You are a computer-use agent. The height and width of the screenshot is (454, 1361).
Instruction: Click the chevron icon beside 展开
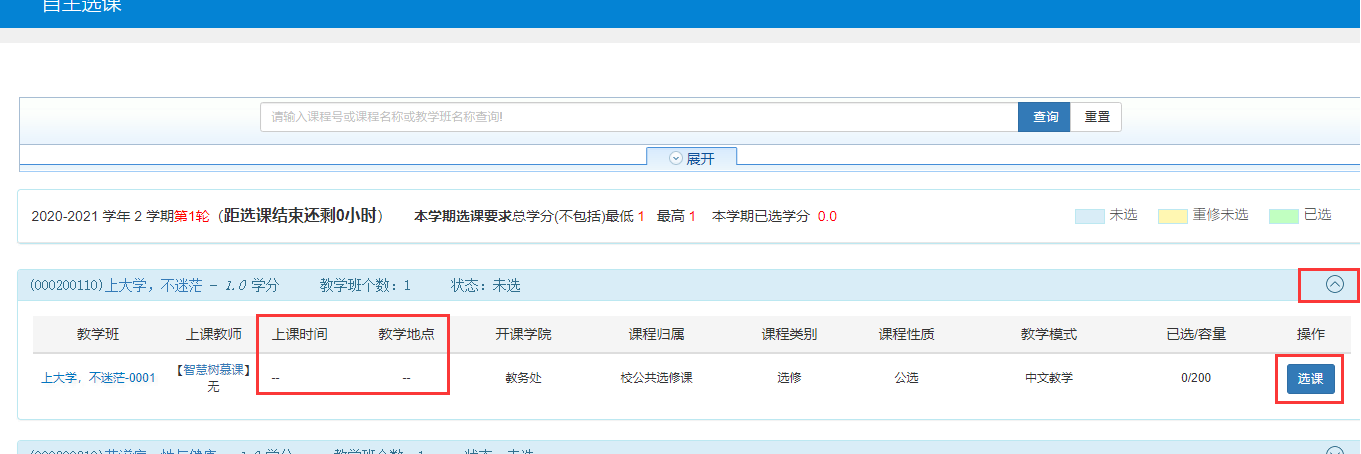pyautogui.click(x=675, y=158)
